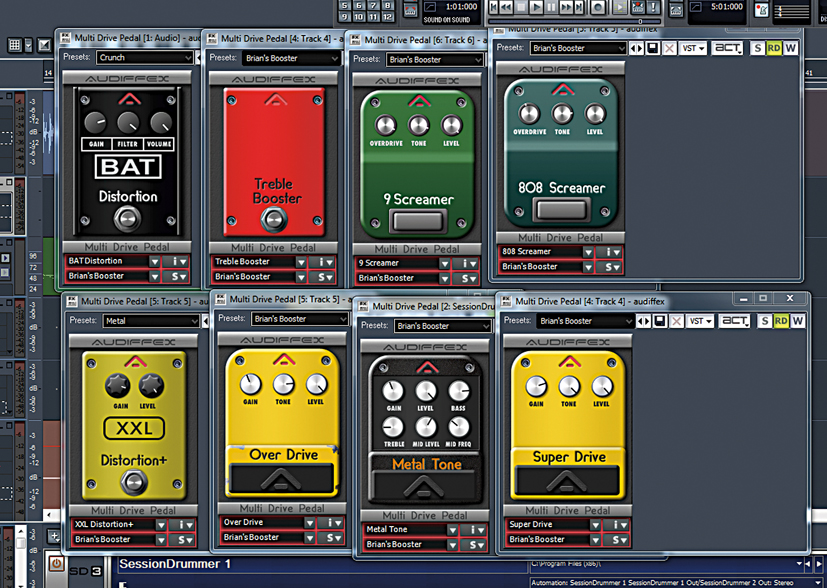The width and height of the screenshot is (827, 588).
Task: Start playback with the transport Play button
Action: (x=536, y=7)
